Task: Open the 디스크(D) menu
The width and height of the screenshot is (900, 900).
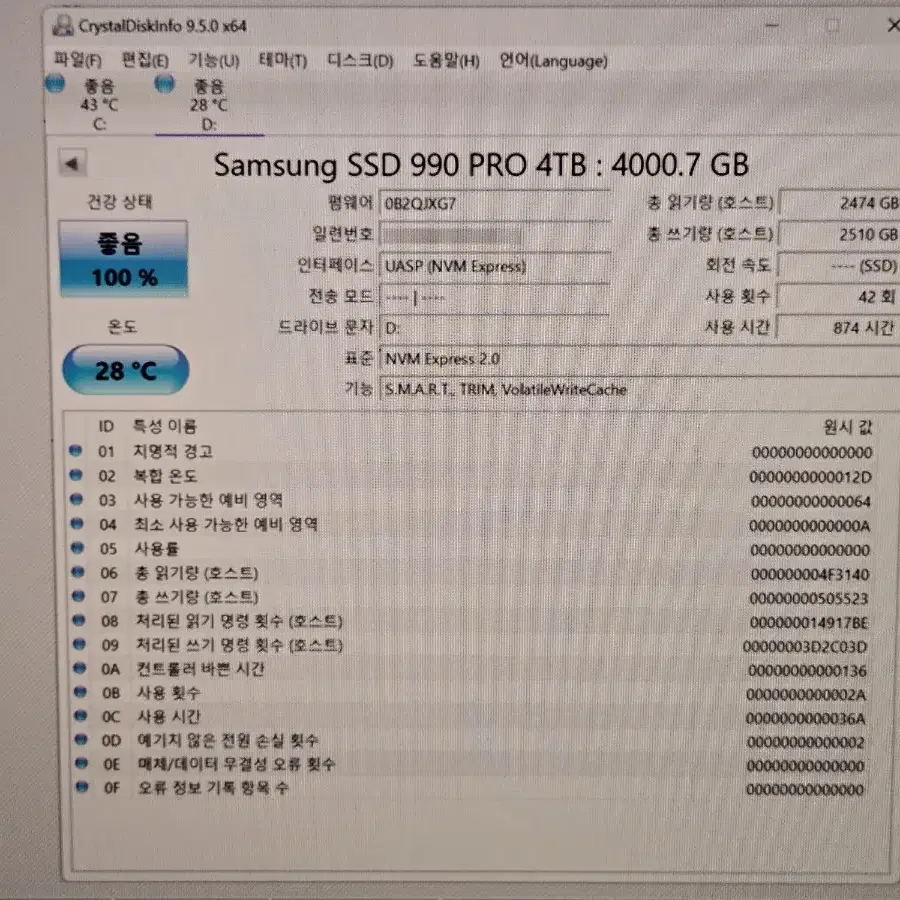Action: tap(360, 60)
